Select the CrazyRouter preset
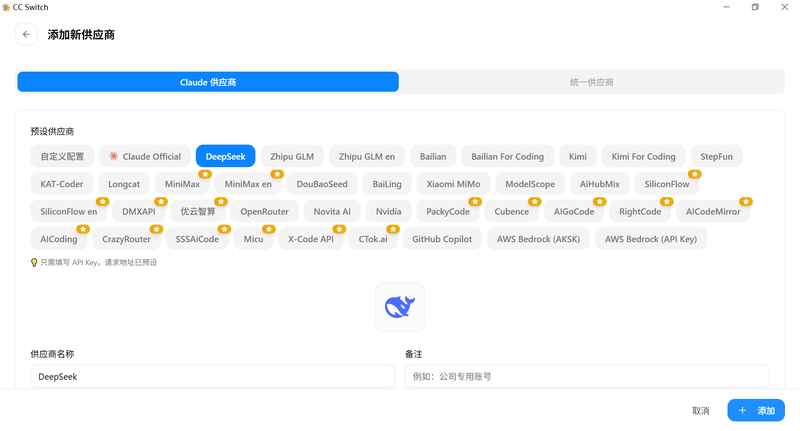The height and width of the screenshot is (431, 800). (x=126, y=239)
